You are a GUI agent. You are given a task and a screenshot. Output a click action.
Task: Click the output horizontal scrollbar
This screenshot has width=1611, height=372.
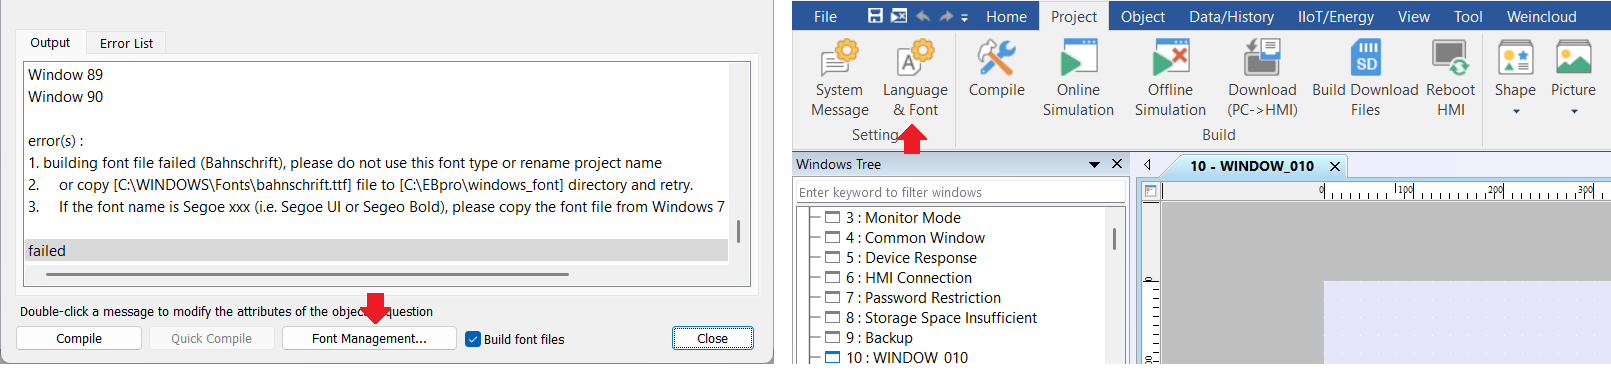pyautogui.click(x=307, y=274)
